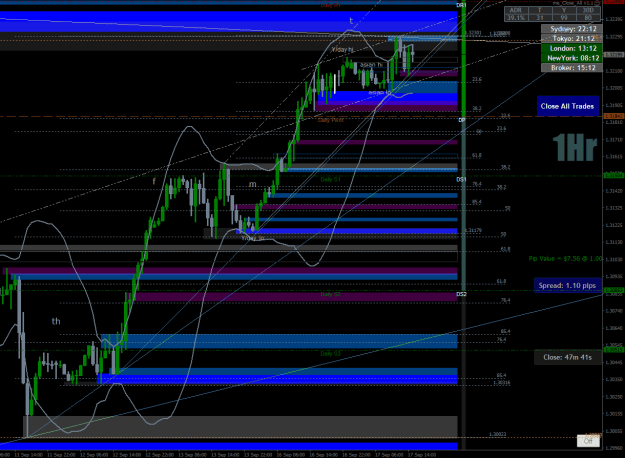Click the 12 Sep 22:00 time label
This screenshot has width=625, height=458.
point(159,454)
